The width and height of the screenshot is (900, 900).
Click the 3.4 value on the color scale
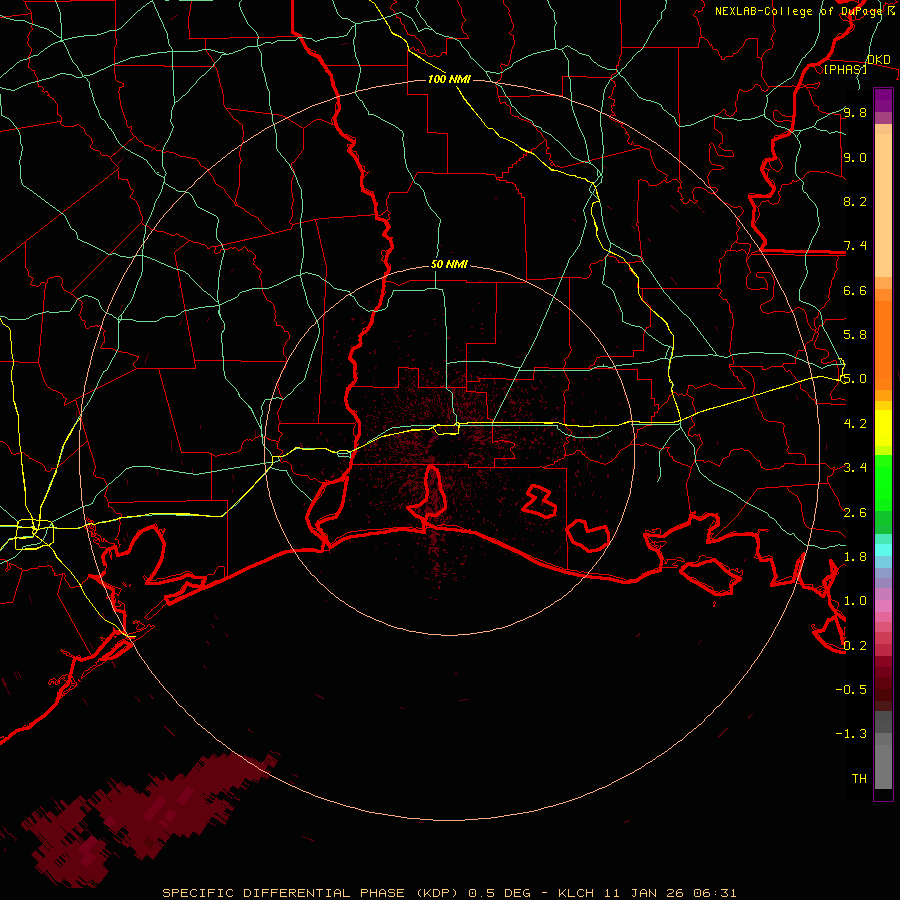coord(855,468)
